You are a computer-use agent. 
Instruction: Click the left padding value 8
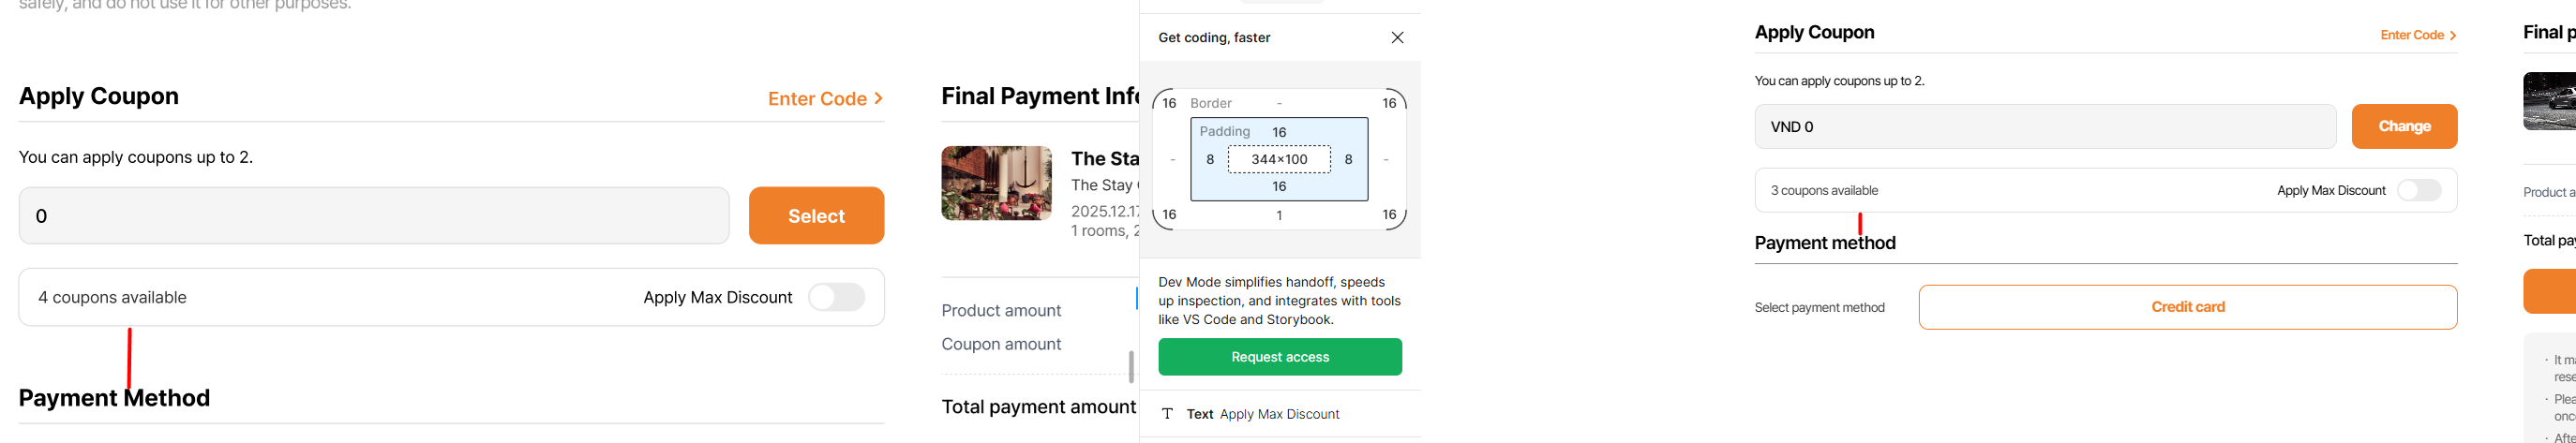coord(1210,159)
